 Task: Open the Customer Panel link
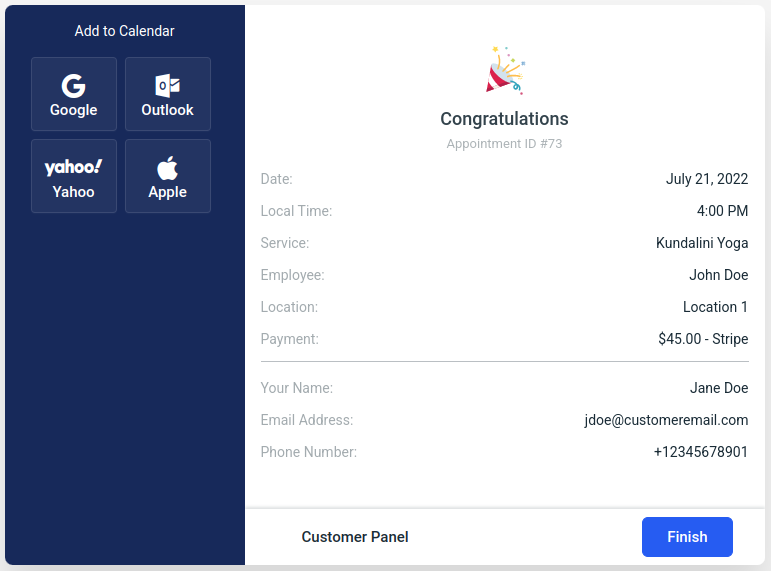[x=355, y=537]
